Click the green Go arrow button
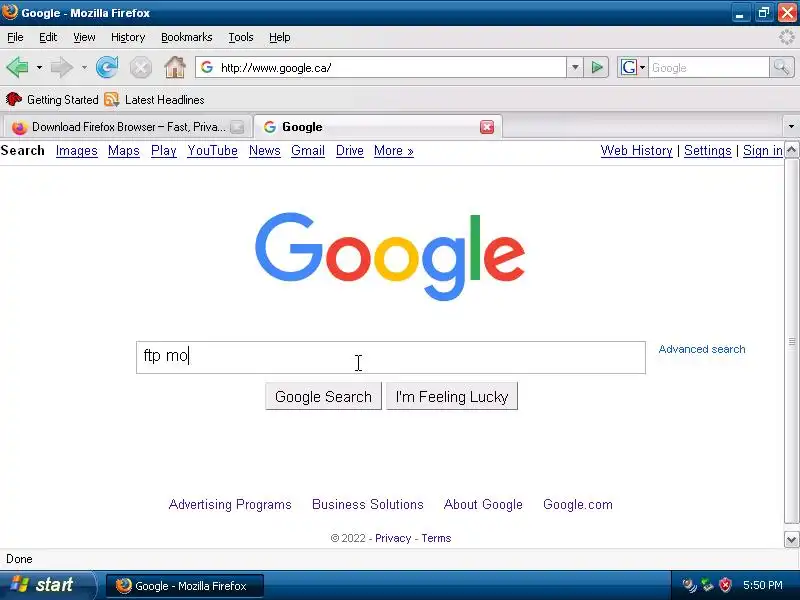This screenshot has width=800, height=600. coord(596,67)
